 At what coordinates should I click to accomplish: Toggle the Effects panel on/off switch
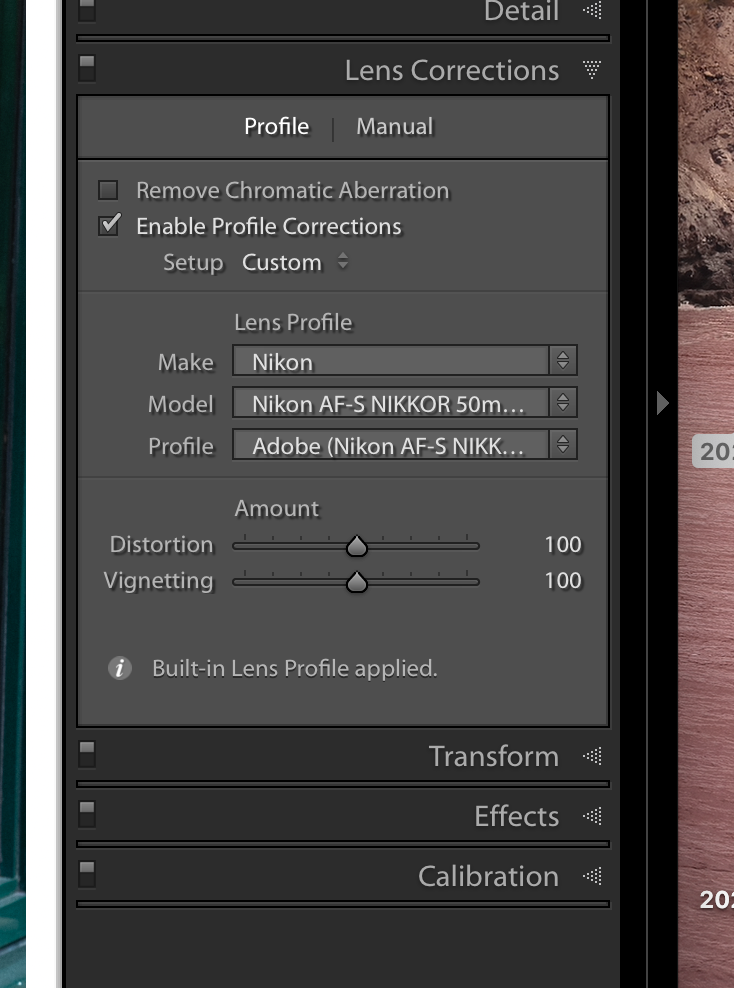point(87,815)
